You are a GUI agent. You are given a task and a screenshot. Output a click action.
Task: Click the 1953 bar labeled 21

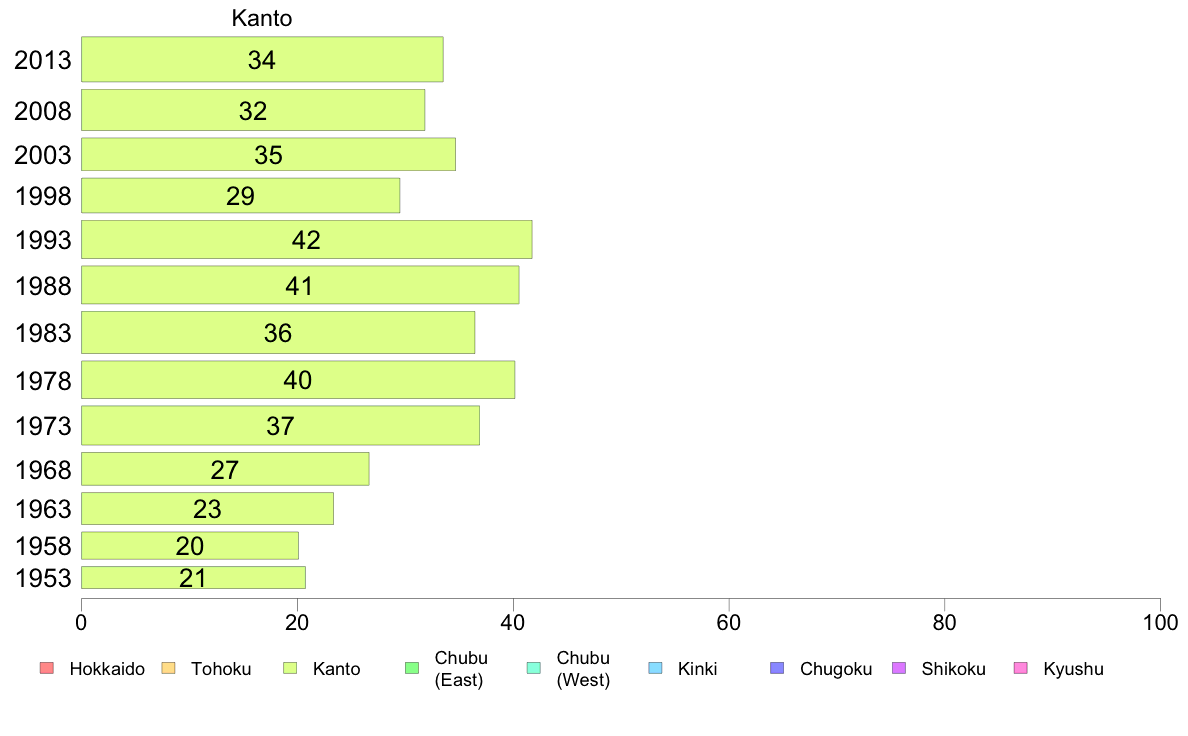coord(193,578)
